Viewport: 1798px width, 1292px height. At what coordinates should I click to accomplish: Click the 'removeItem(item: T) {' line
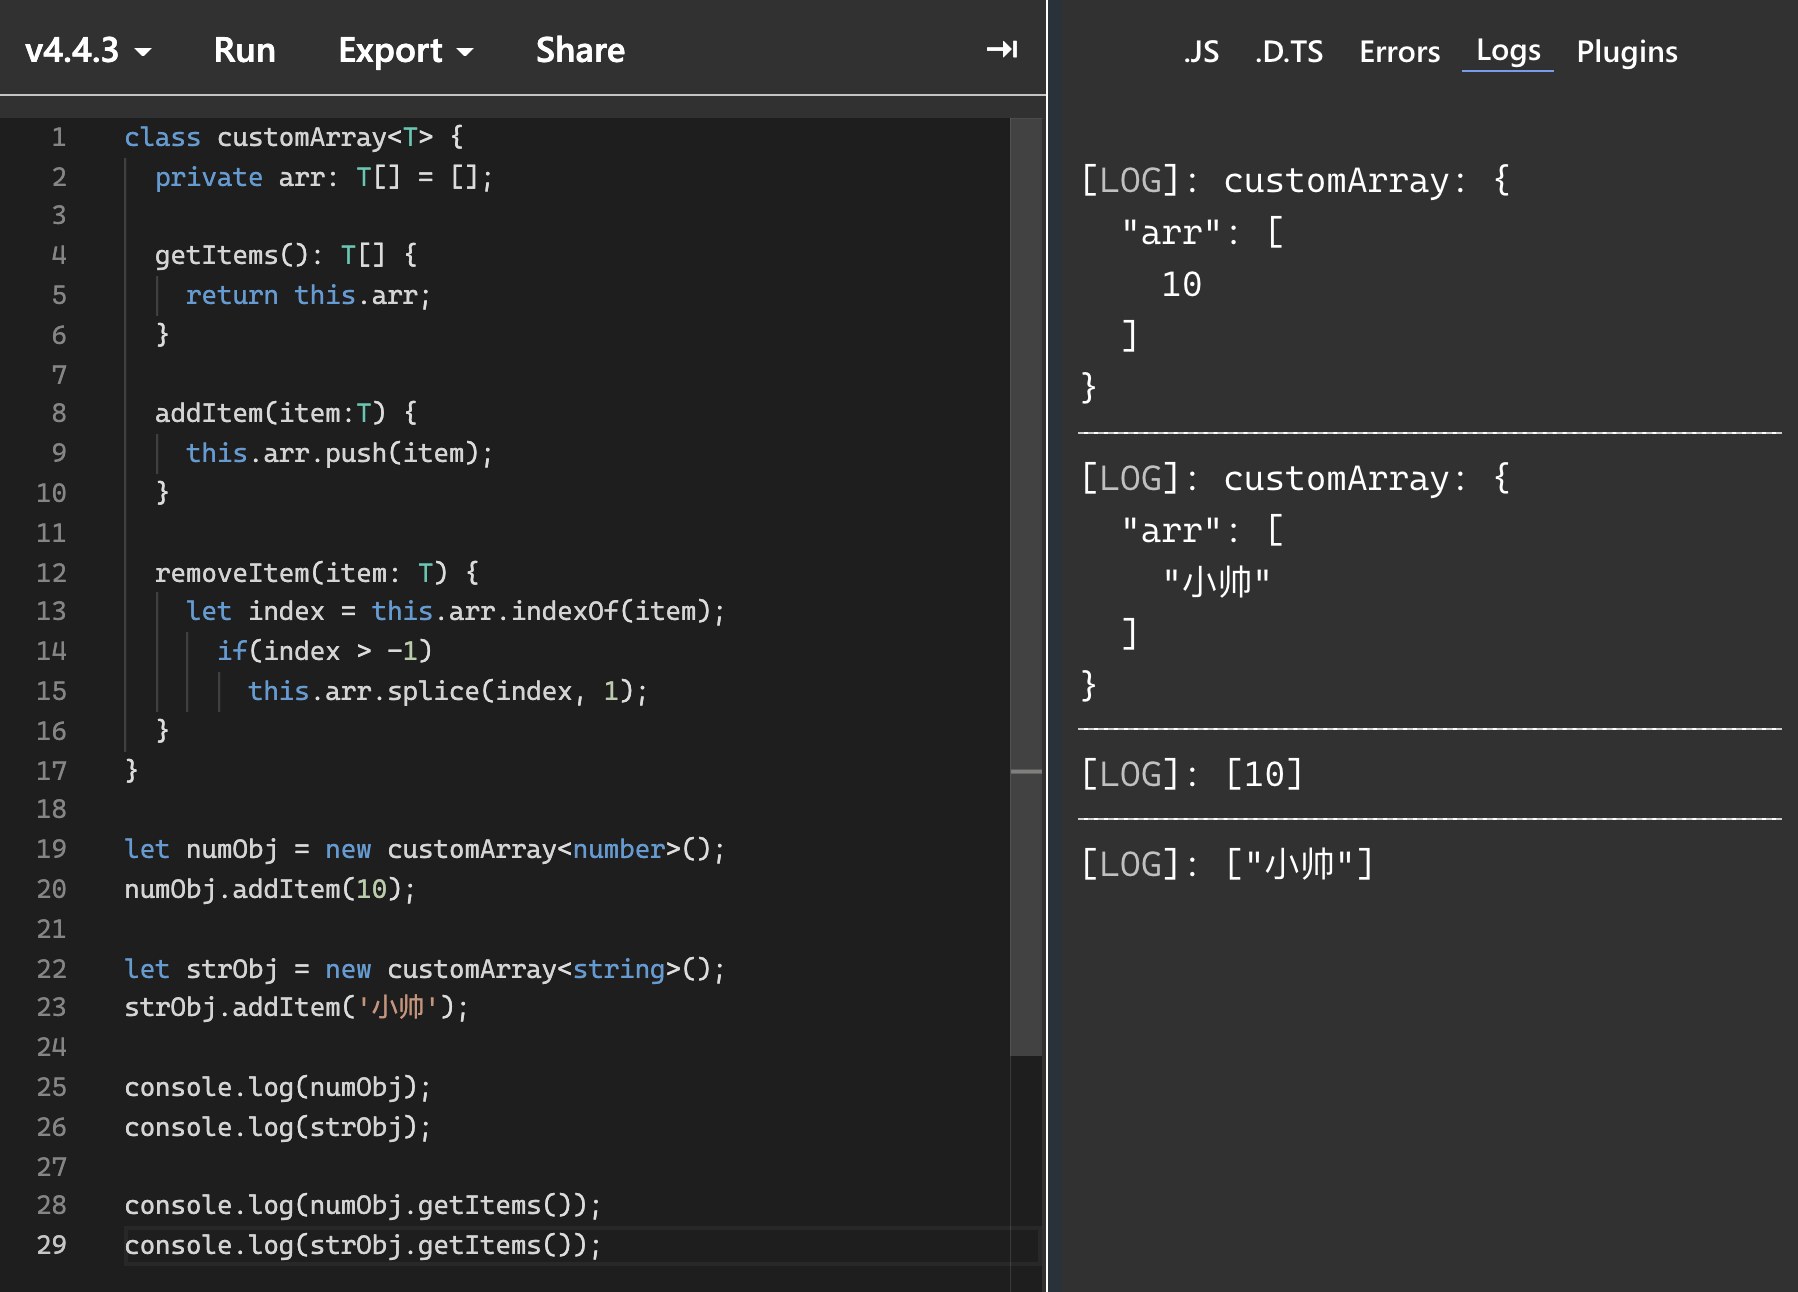pos(317,573)
